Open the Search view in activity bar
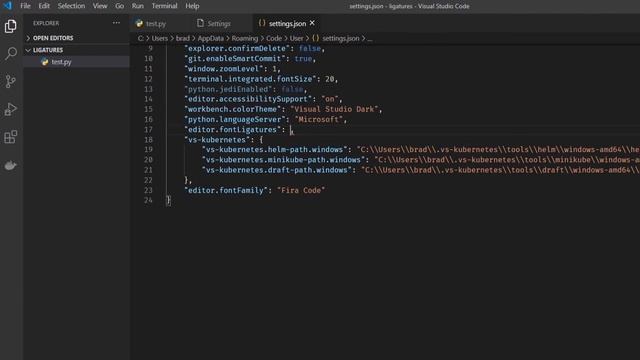Image resolution: width=640 pixels, height=360 pixels. [x=11, y=53]
